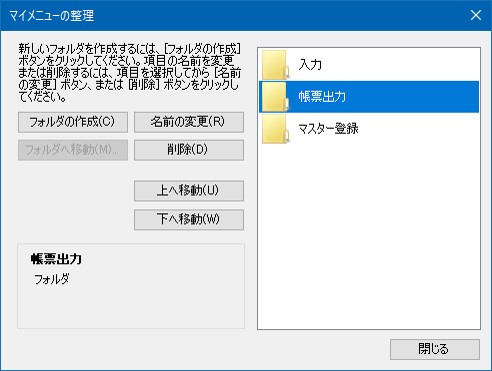Delete the selected item with 削除(D)
This screenshot has height=371, width=492.
click(189, 150)
